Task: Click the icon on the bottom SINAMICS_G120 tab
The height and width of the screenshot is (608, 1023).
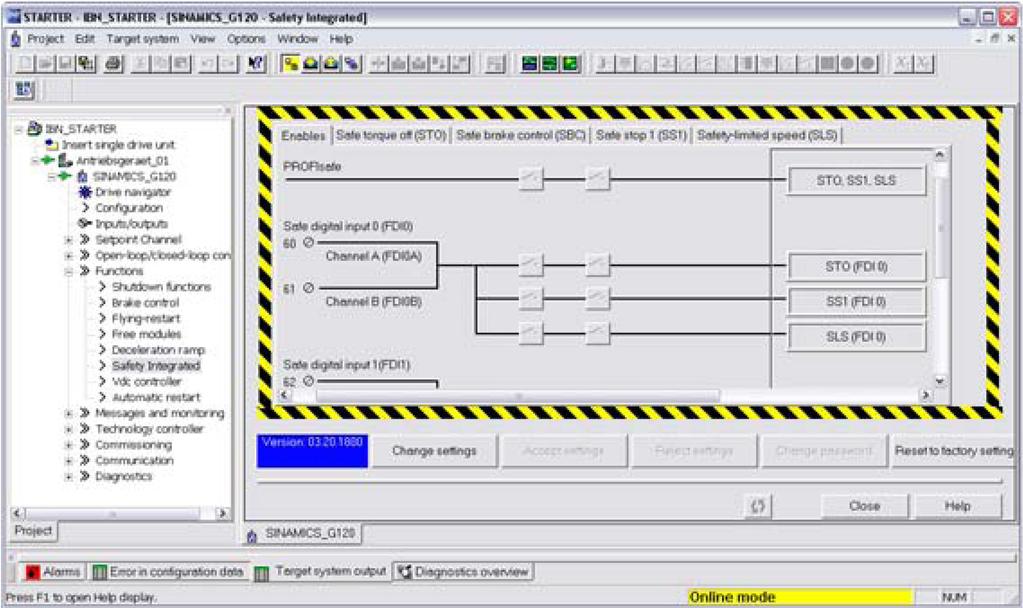Action: click(x=252, y=535)
